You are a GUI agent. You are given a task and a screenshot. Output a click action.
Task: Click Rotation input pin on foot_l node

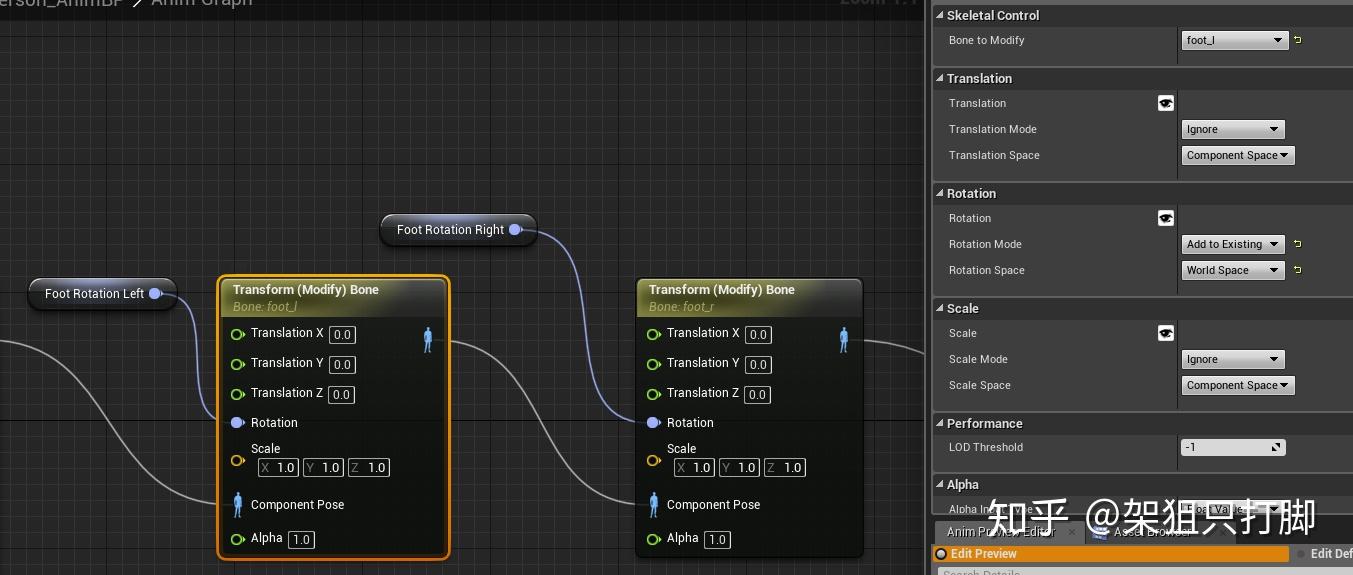(237, 423)
